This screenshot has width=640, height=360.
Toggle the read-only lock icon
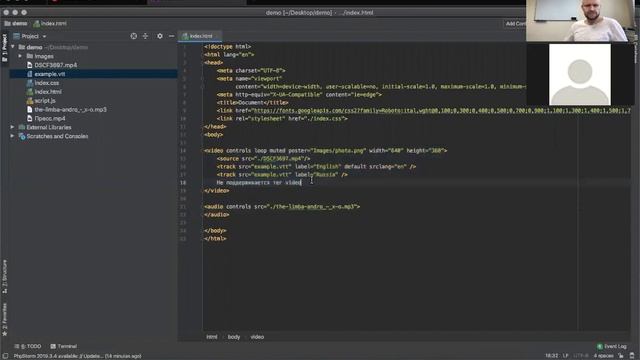click(621, 356)
